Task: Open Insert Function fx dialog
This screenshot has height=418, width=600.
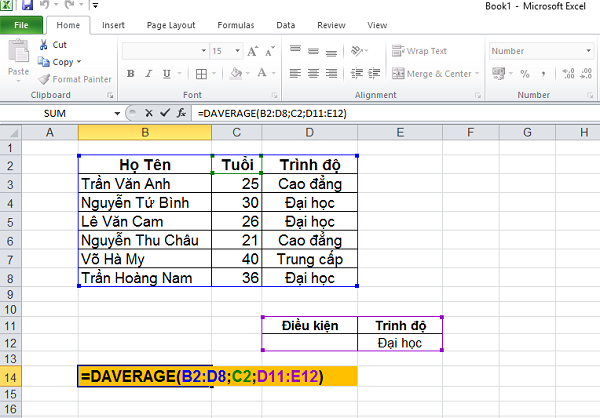Action: tap(181, 113)
